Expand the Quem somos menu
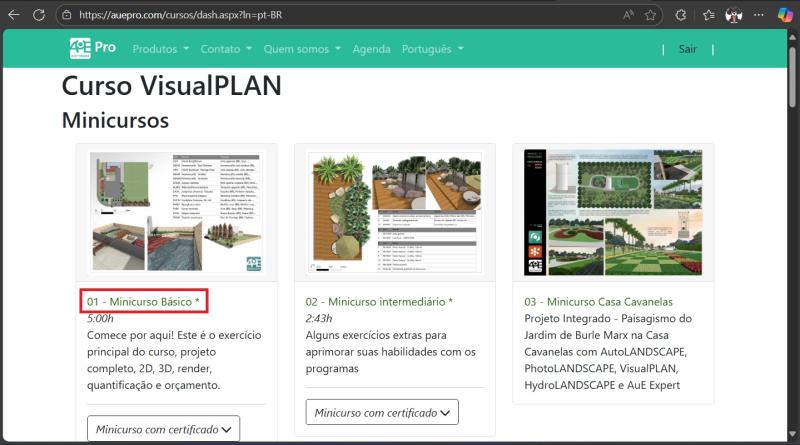The height and width of the screenshot is (445, 800). 302,49
